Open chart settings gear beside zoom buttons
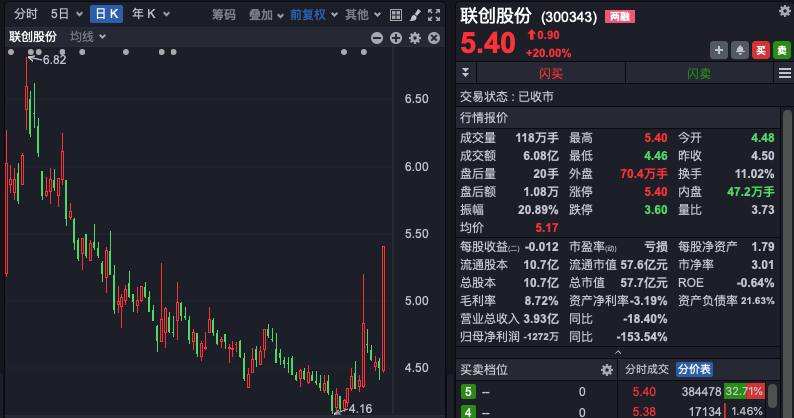This screenshot has height=418, width=794. (414, 37)
